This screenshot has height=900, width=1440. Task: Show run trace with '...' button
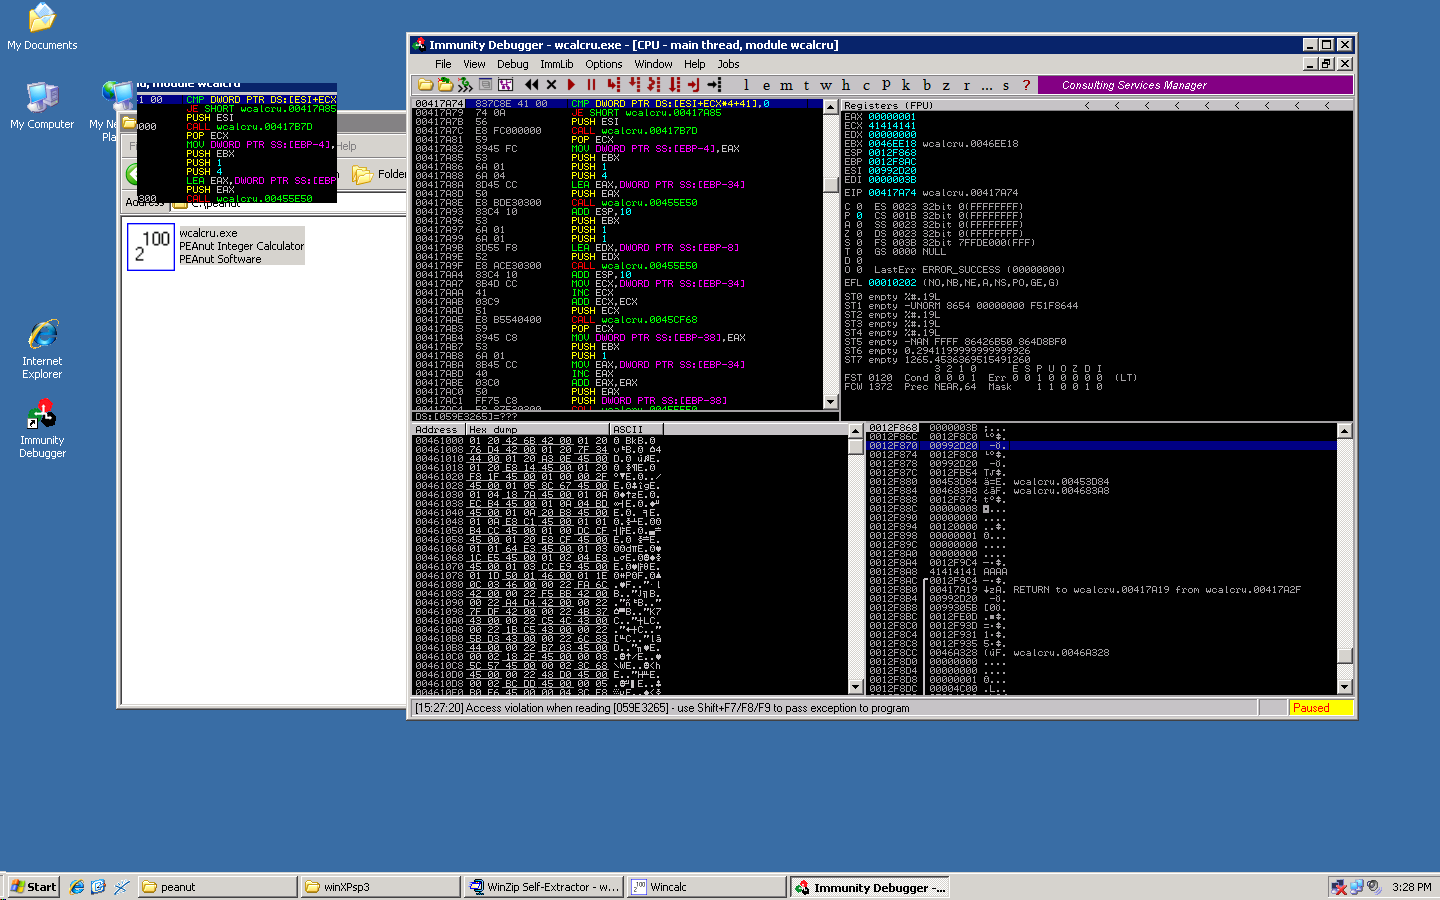[x=986, y=85]
